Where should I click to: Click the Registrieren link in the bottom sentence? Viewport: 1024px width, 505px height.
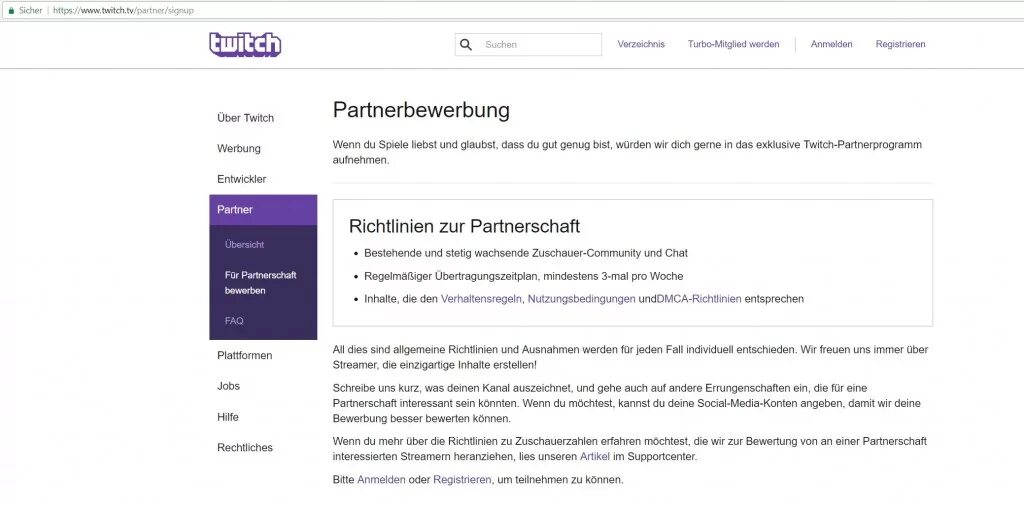(462, 480)
